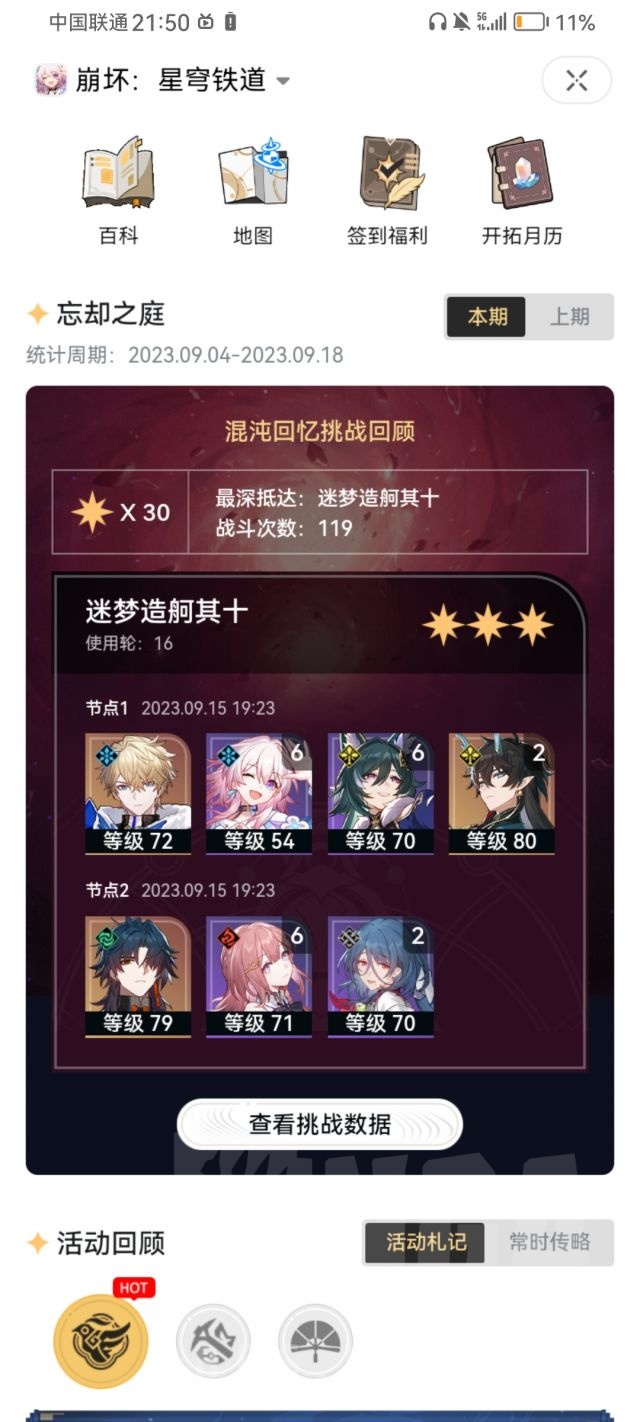Open the 百科 encyclopedia book icon
Screen dimensions: 640x1422
(x=118, y=174)
